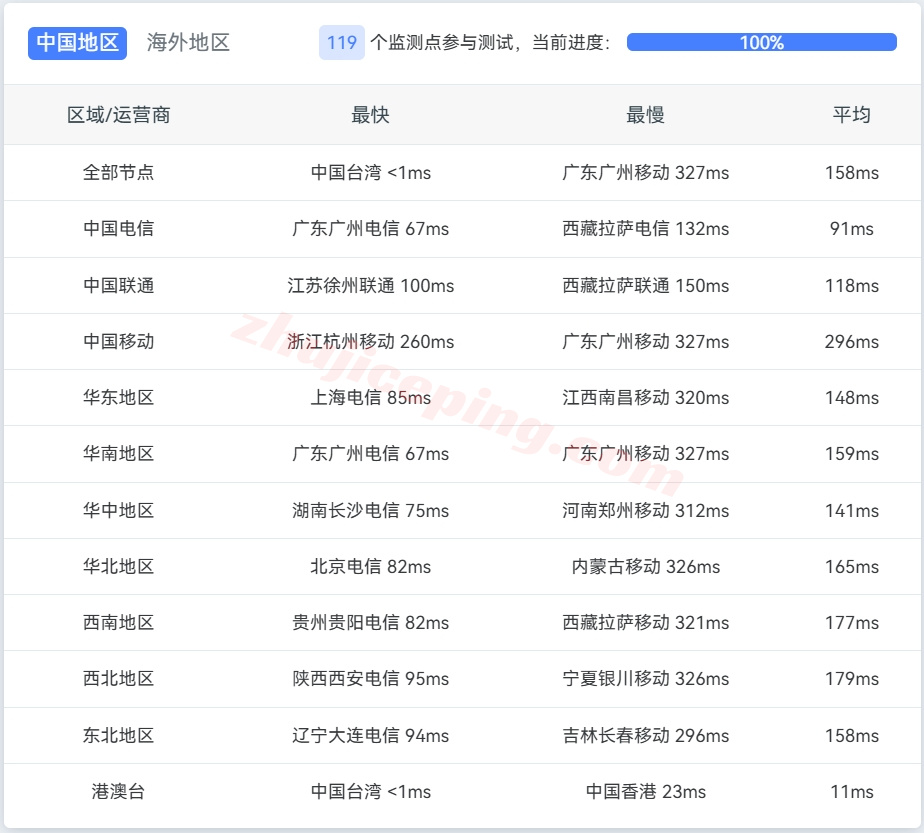
Task: Switch to the 海外地区 tab
Action: pyautogui.click(x=188, y=43)
